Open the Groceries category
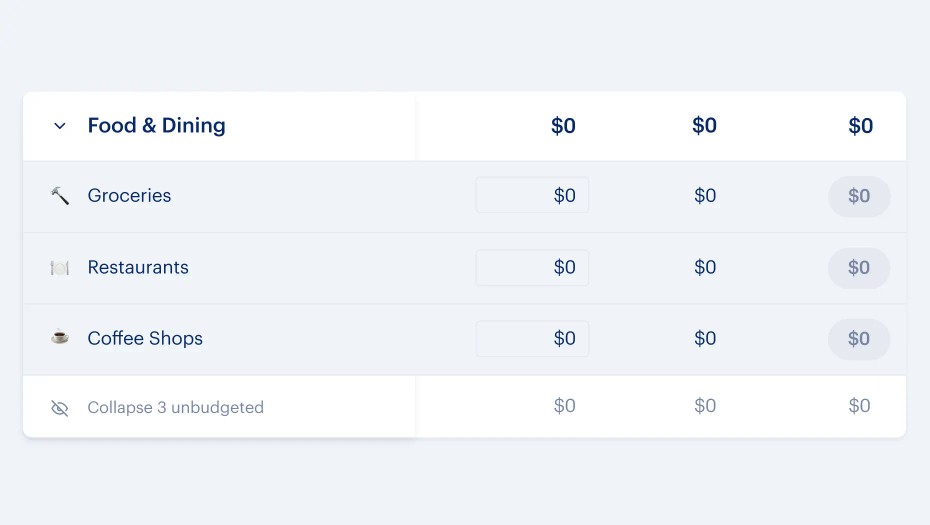 (x=129, y=196)
